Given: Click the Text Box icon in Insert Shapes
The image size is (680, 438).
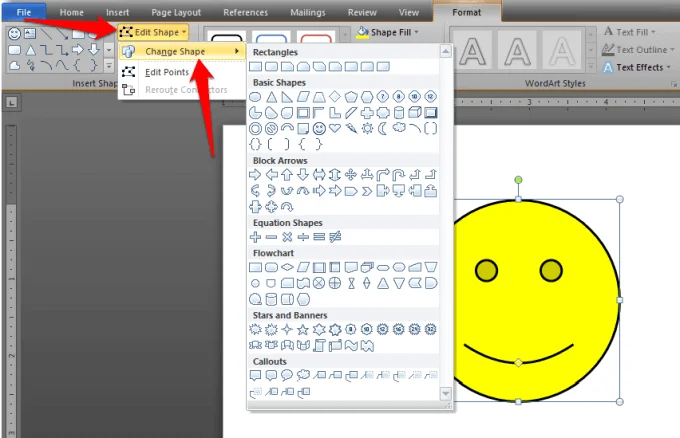Looking at the screenshot, I should click(x=30, y=33).
